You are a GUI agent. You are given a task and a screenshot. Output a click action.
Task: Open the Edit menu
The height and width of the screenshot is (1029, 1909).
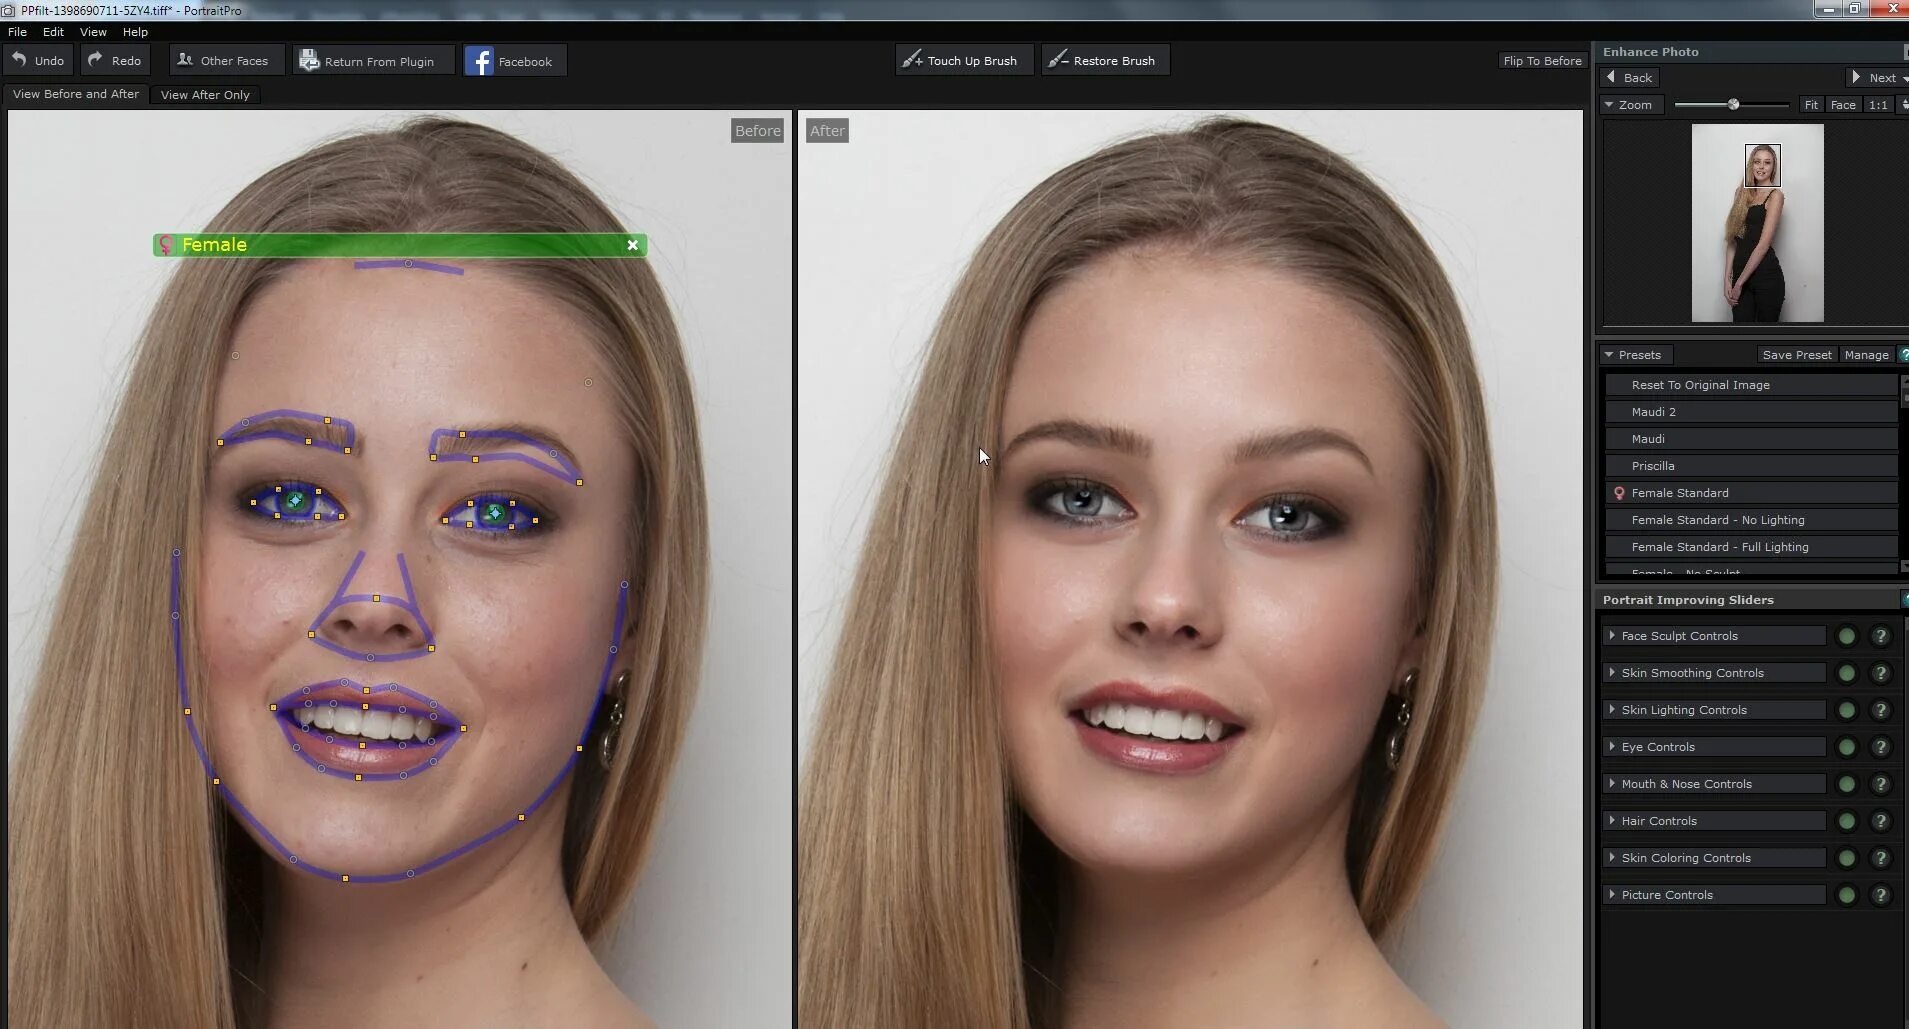(53, 32)
